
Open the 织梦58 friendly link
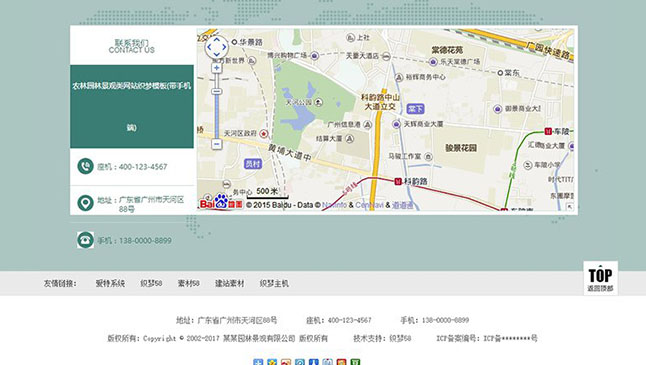point(151,283)
